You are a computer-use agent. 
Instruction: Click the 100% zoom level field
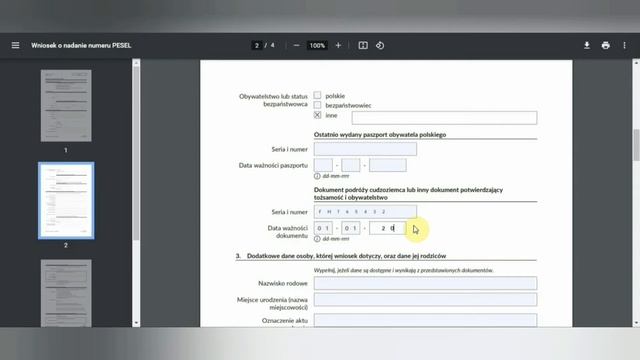coord(317,45)
